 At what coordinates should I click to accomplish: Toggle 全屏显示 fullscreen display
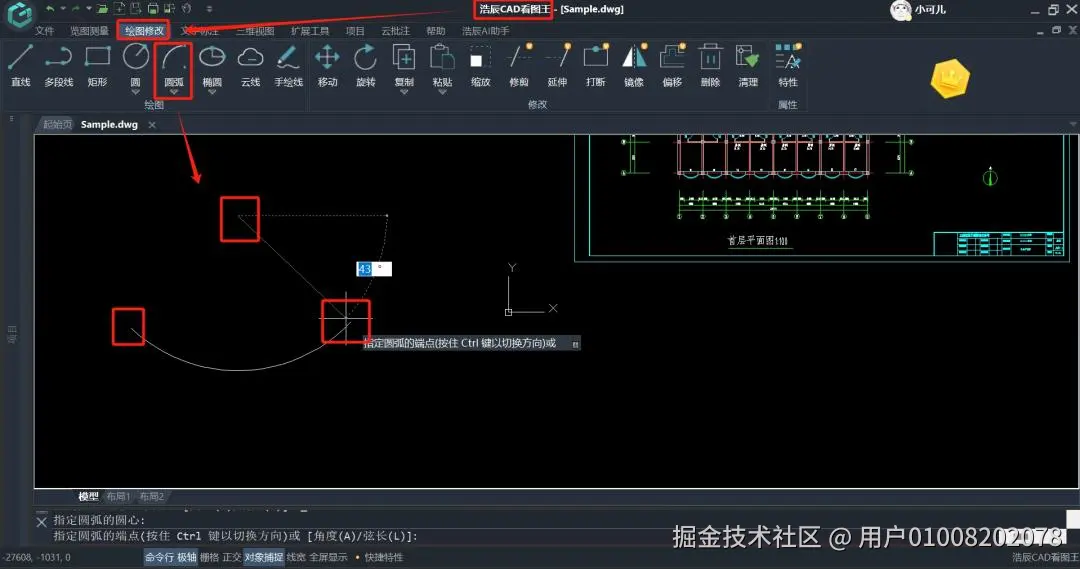click(x=328, y=557)
